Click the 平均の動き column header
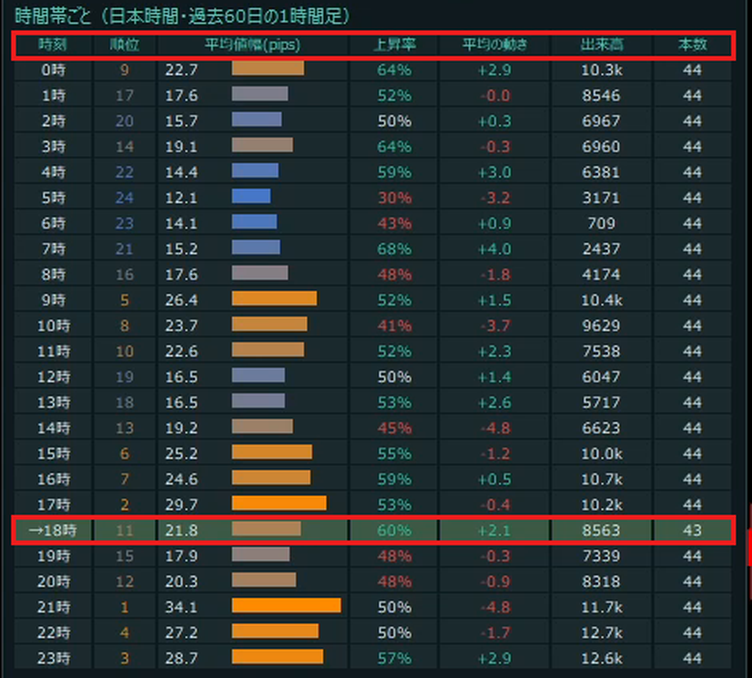 (x=494, y=45)
